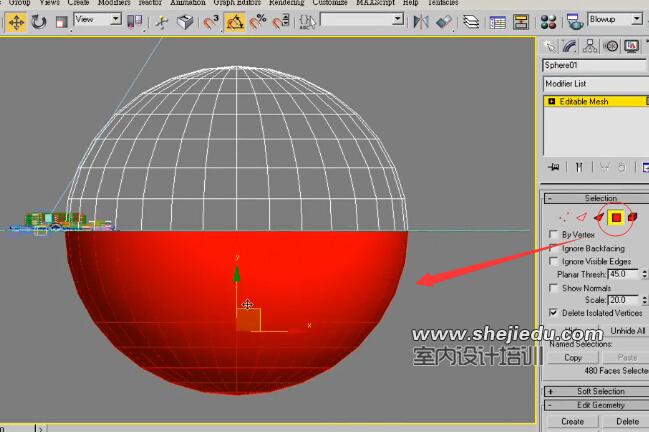This screenshot has height=432, width=649.
Task: Switch to the Modify panel tab
Action: [570, 46]
